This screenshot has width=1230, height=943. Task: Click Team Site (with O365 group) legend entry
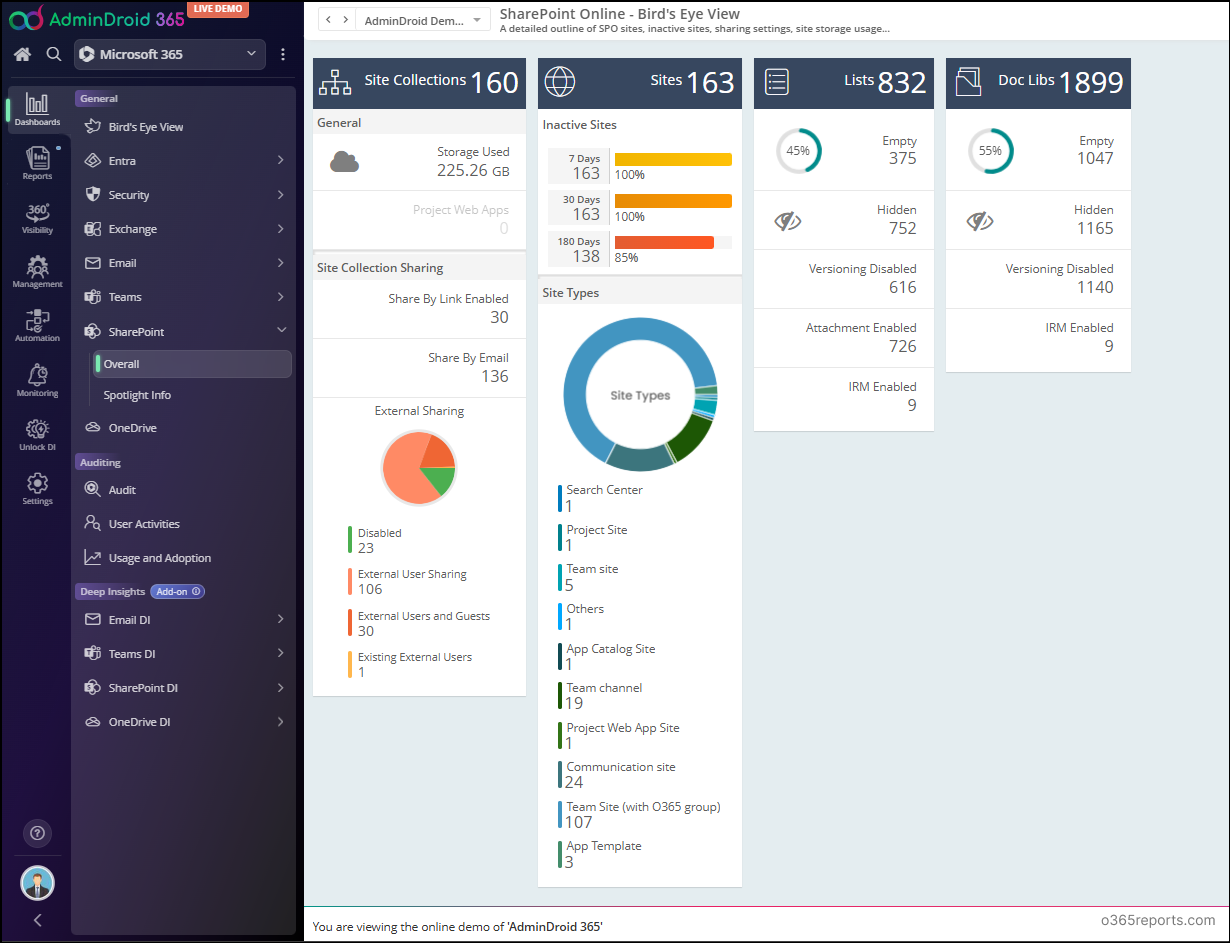coord(640,813)
